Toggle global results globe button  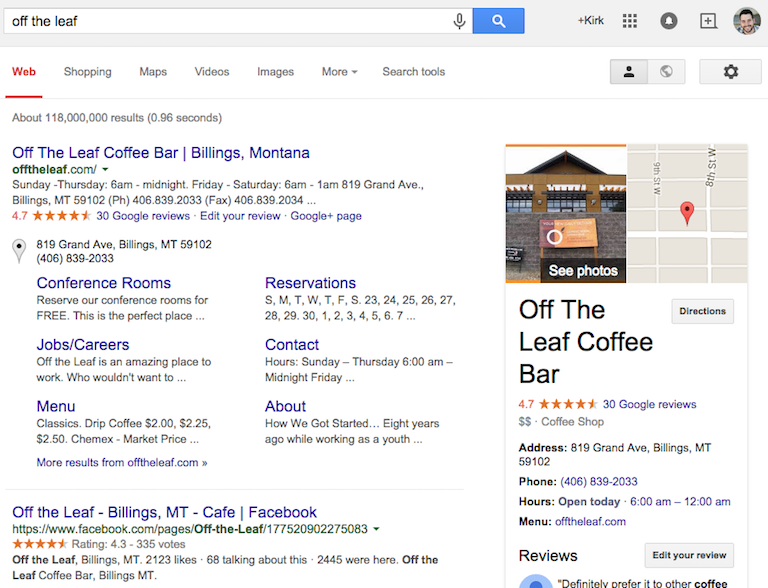click(666, 72)
